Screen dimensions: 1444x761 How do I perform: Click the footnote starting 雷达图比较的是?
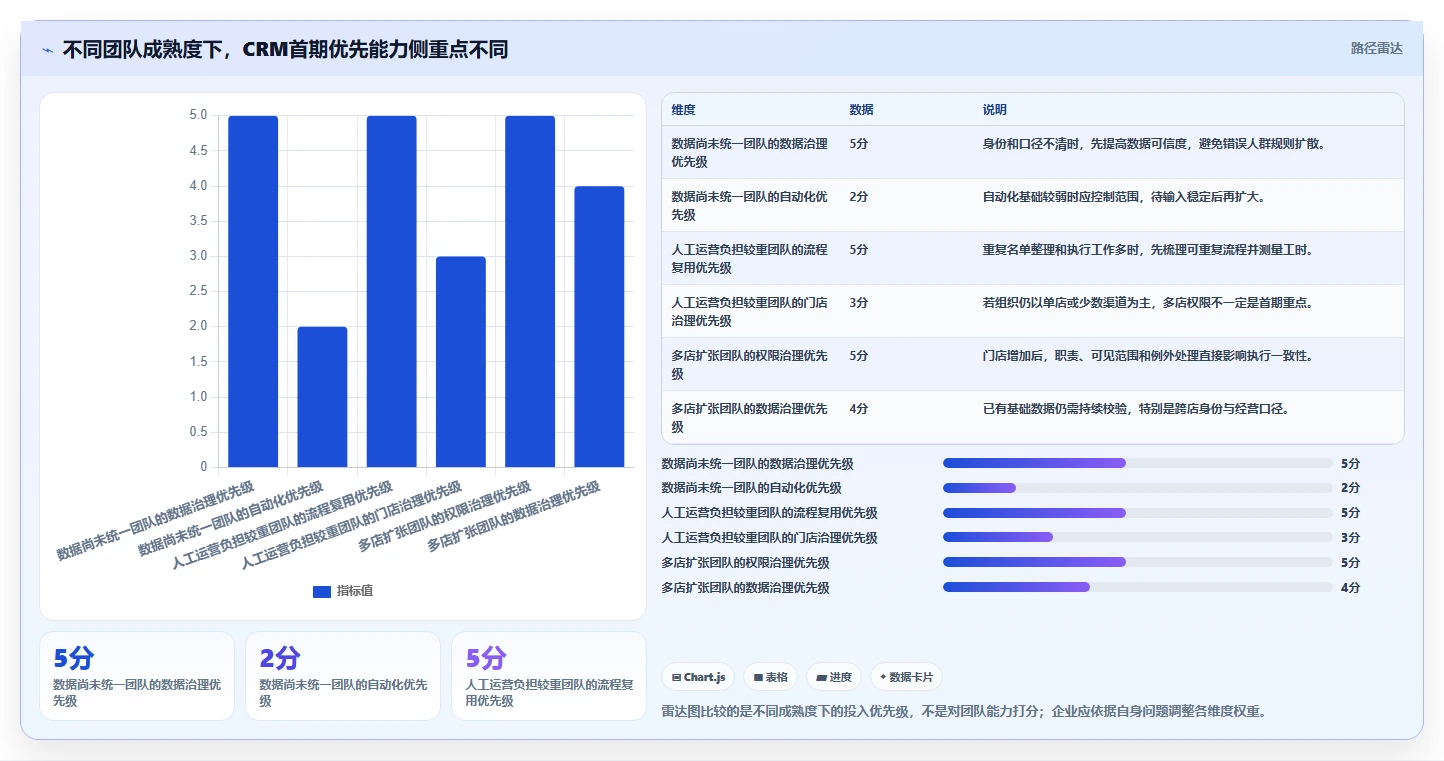click(964, 712)
